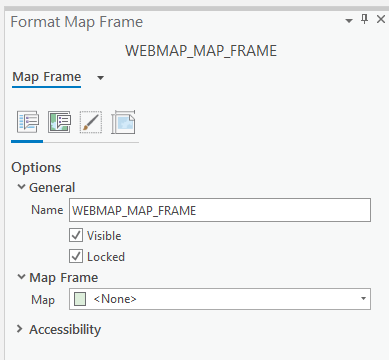Click the Options heading

click(x=36, y=167)
